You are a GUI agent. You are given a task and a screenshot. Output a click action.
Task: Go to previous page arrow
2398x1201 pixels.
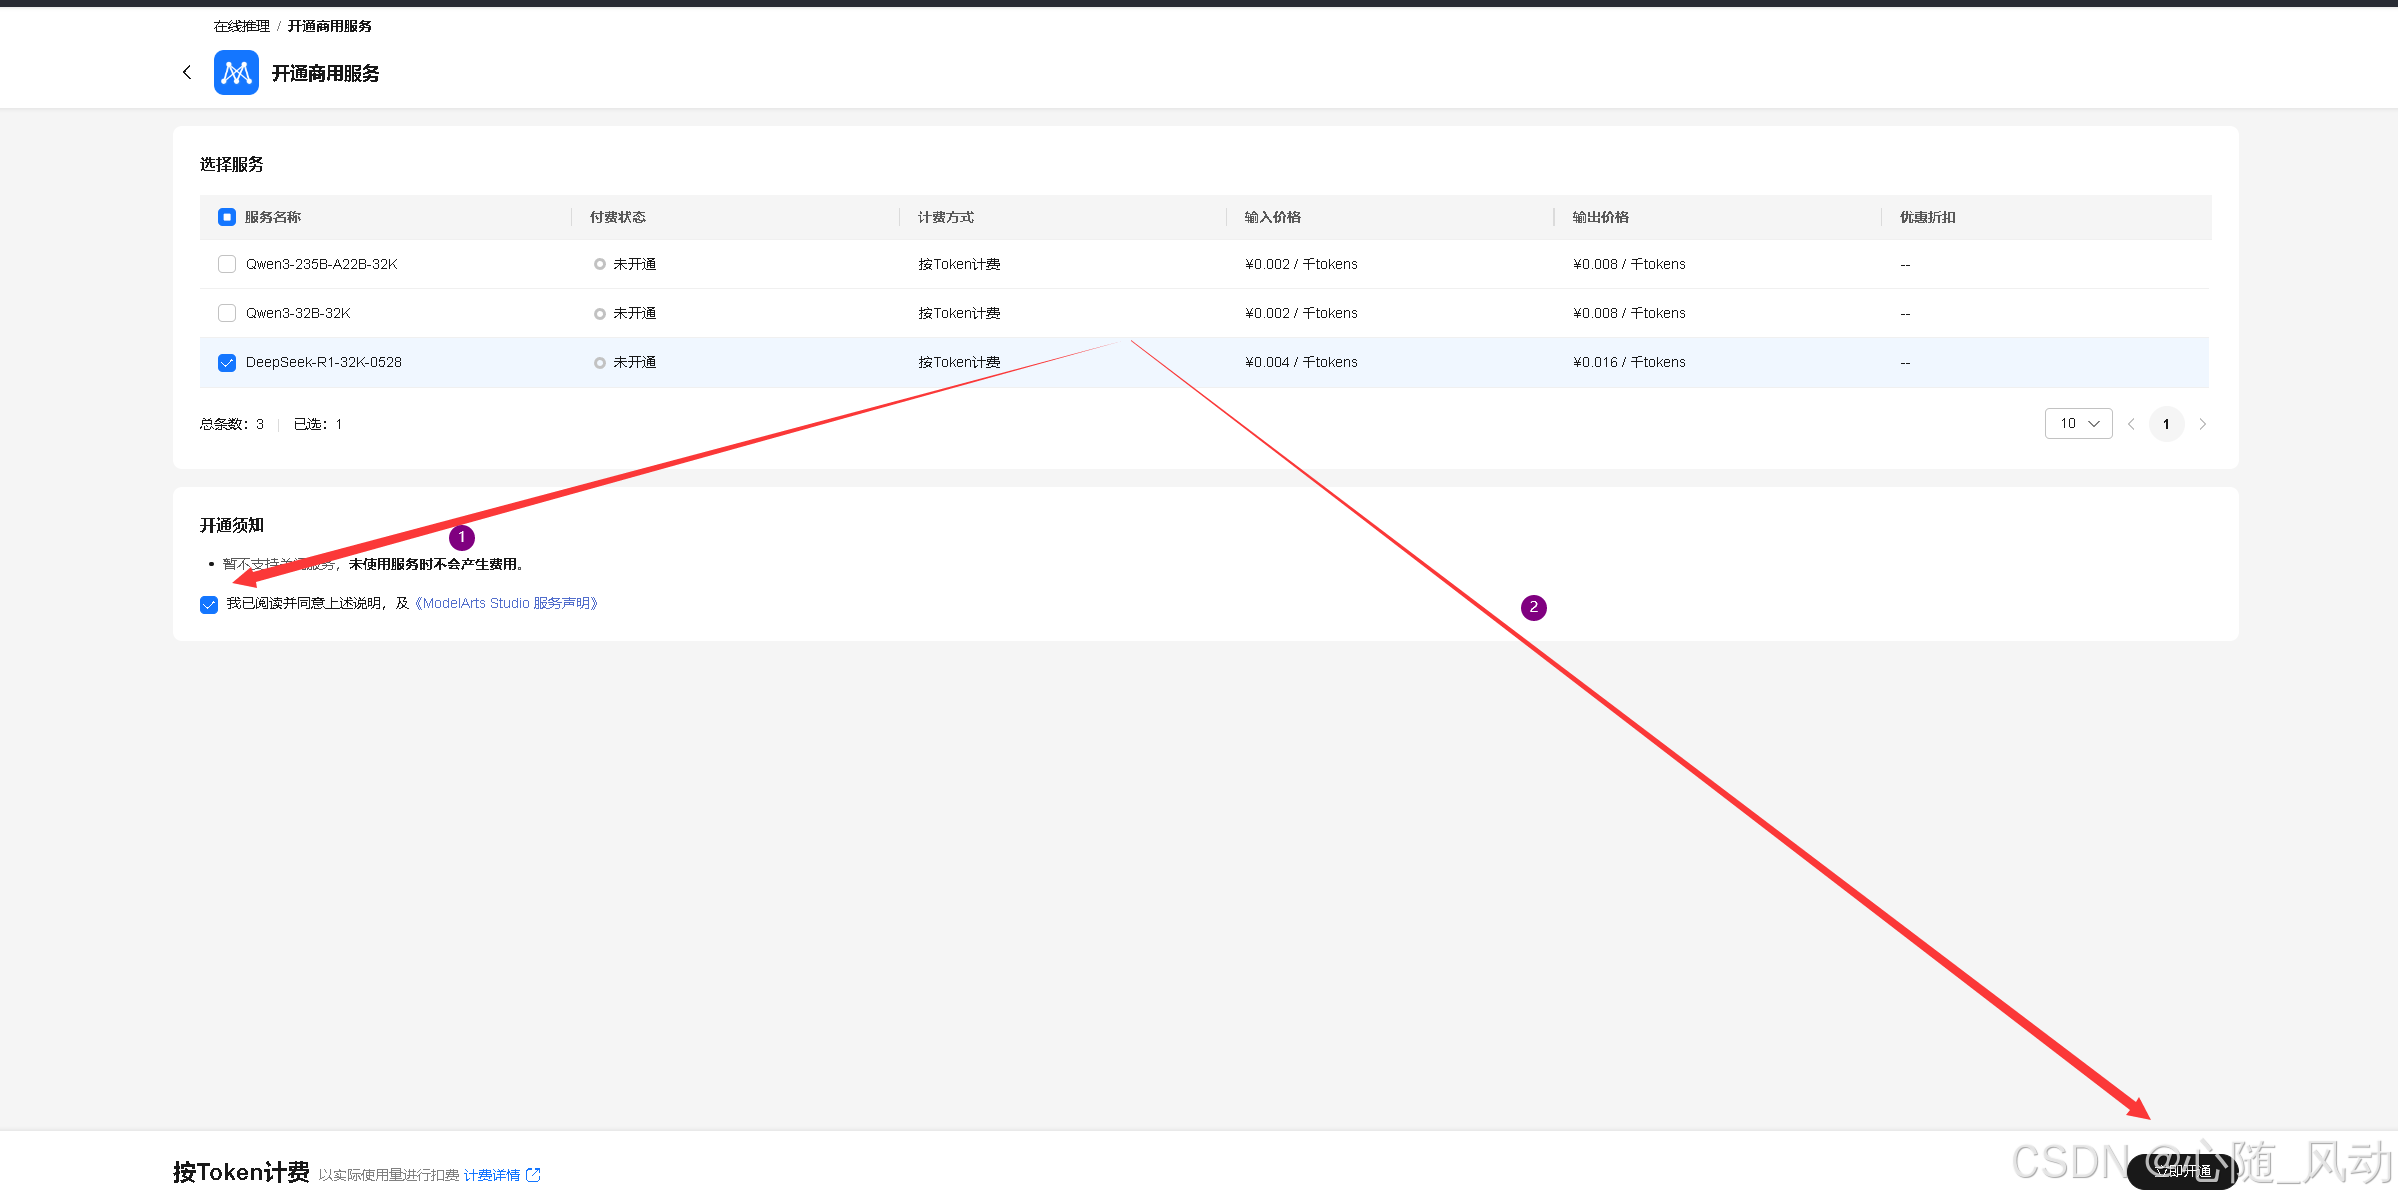click(2131, 424)
